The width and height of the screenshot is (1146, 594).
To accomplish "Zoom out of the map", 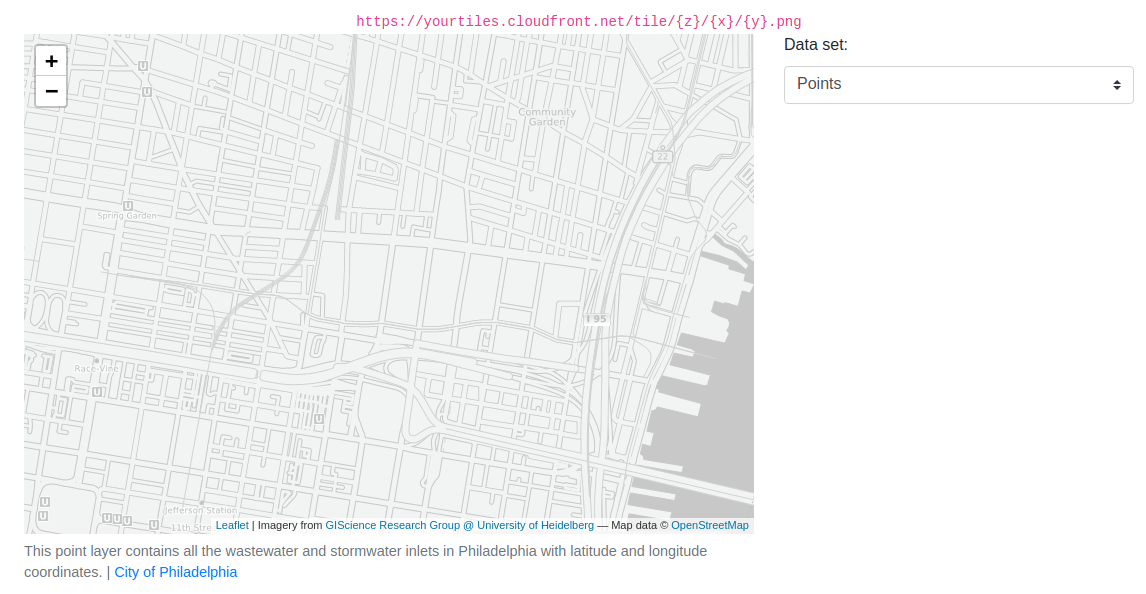I will (51, 91).
